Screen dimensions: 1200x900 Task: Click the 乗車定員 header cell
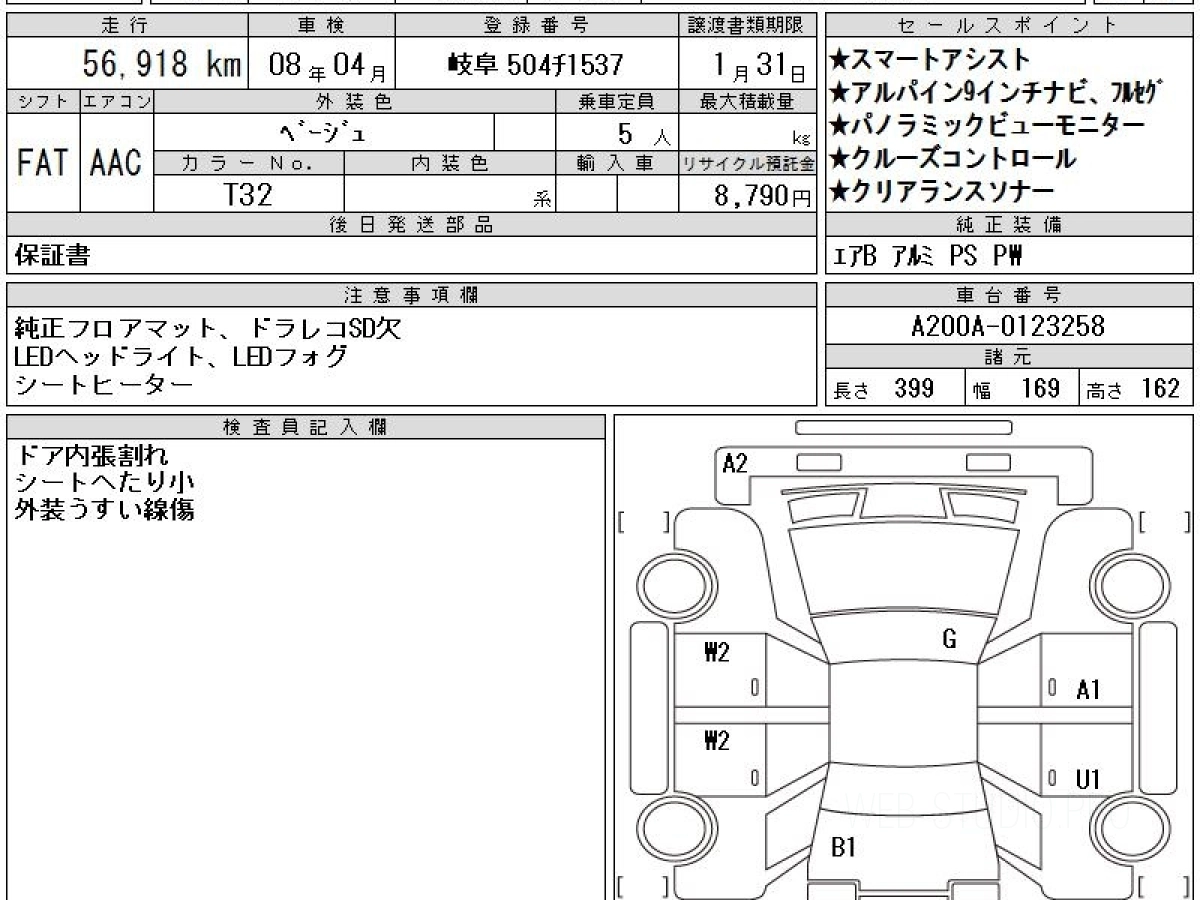point(616,101)
